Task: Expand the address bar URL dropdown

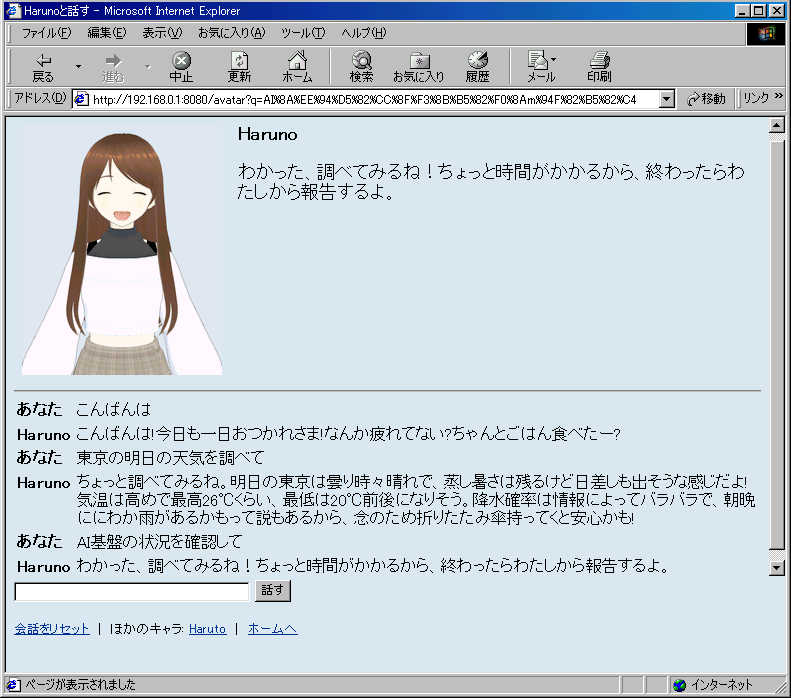Action: tap(667, 99)
